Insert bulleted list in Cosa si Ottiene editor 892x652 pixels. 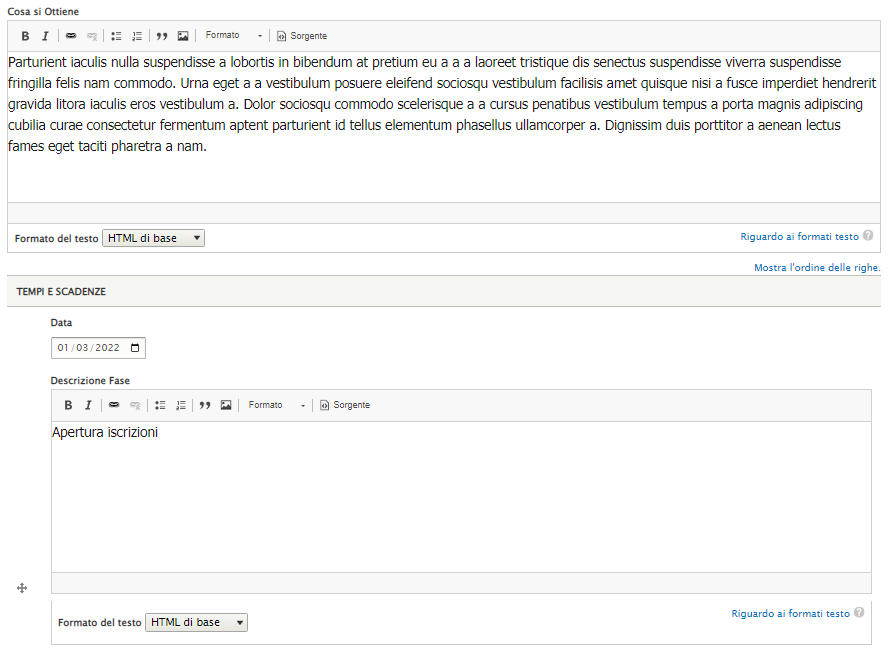click(116, 36)
